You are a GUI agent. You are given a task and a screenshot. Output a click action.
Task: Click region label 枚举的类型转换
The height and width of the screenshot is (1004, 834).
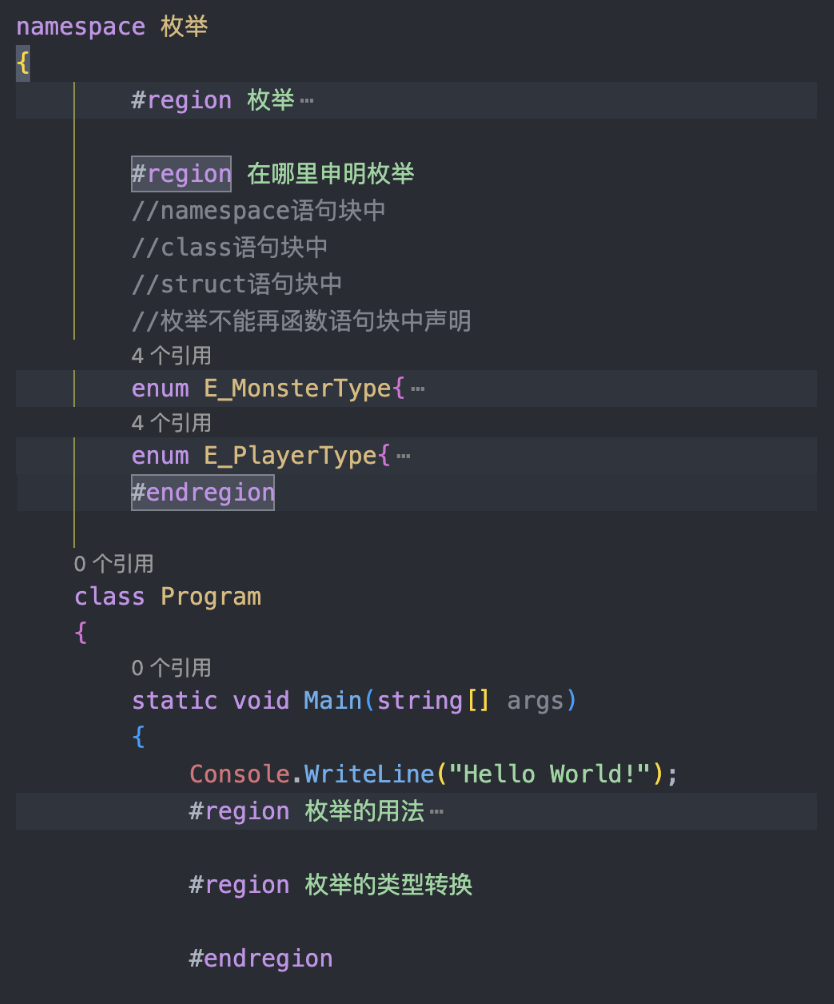point(389,885)
